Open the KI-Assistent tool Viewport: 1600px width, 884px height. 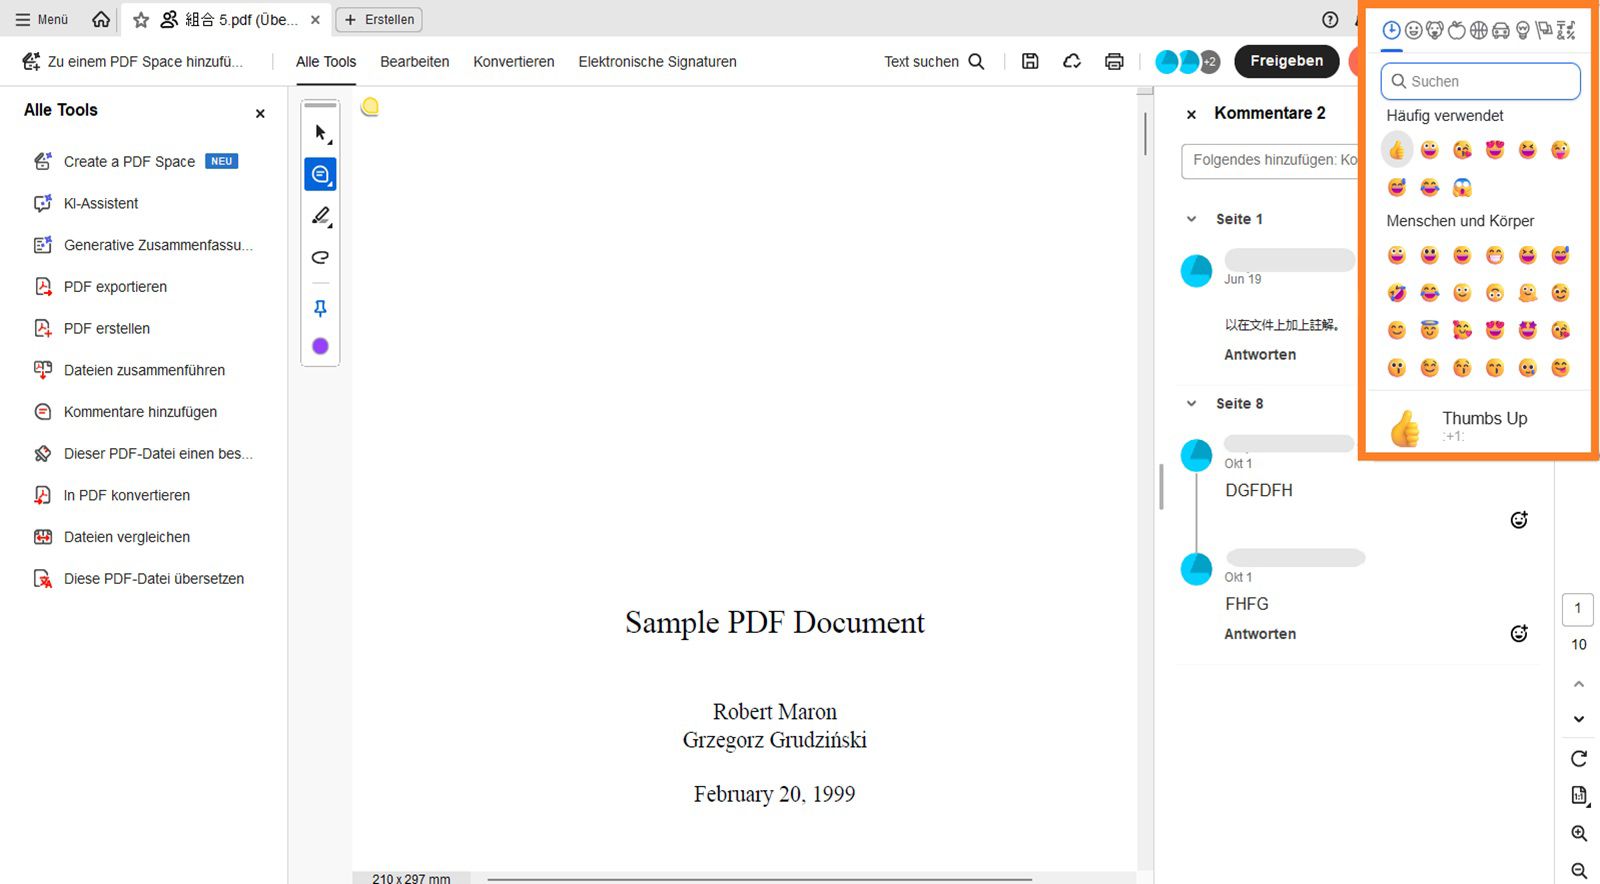pyautogui.click(x=101, y=203)
